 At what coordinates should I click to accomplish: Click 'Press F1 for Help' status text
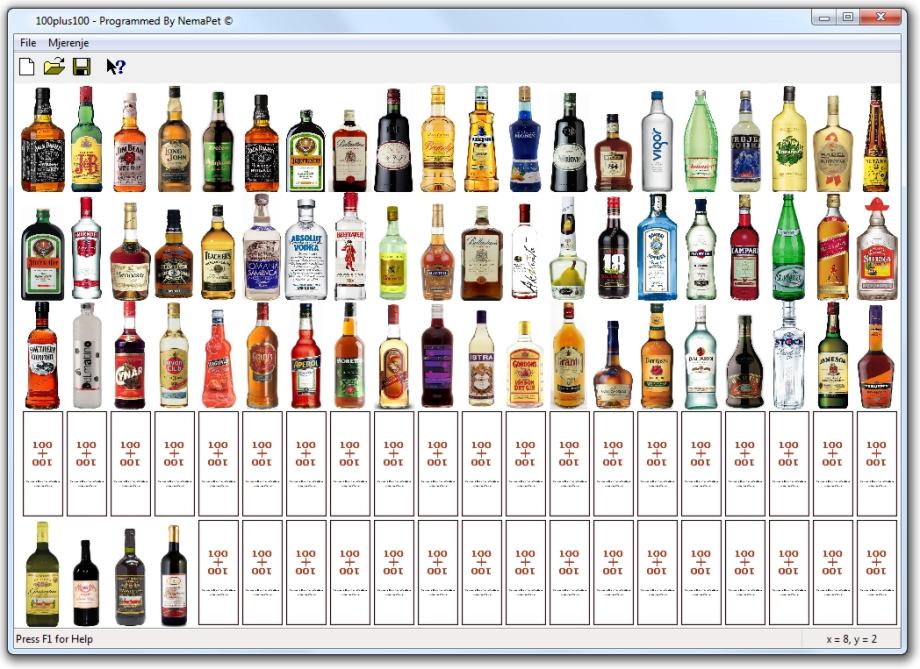point(54,638)
